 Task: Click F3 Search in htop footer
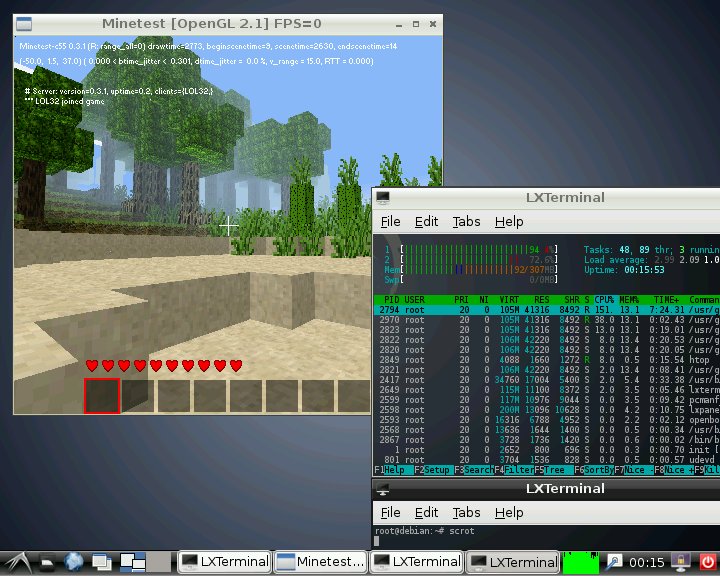(473, 470)
